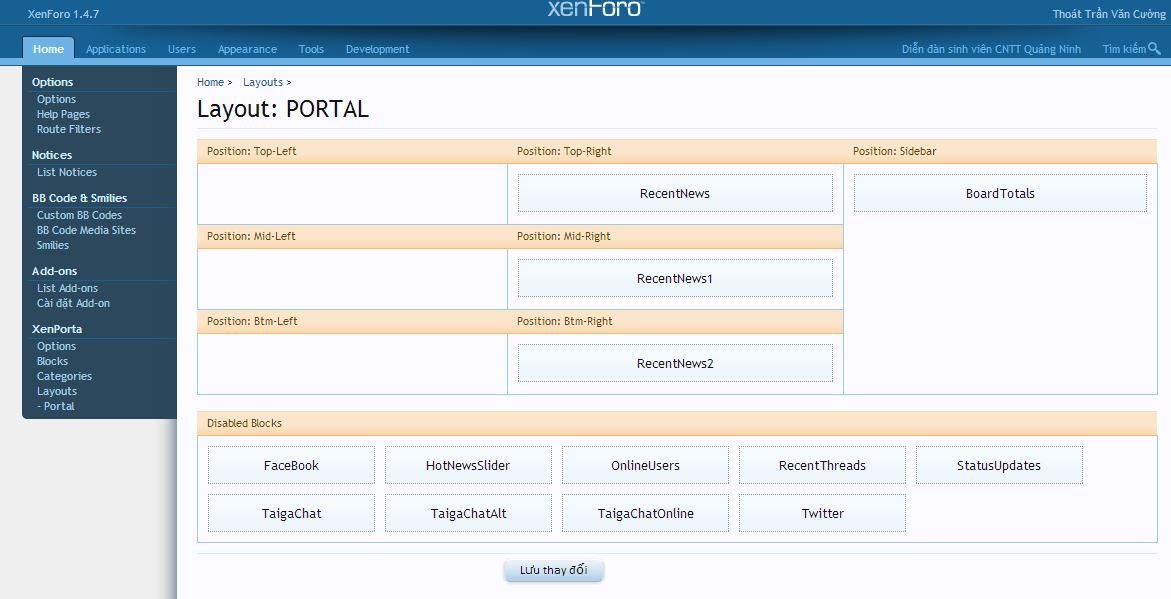Click the xenForo logo
The height and width of the screenshot is (599, 1171).
point(596,9)
